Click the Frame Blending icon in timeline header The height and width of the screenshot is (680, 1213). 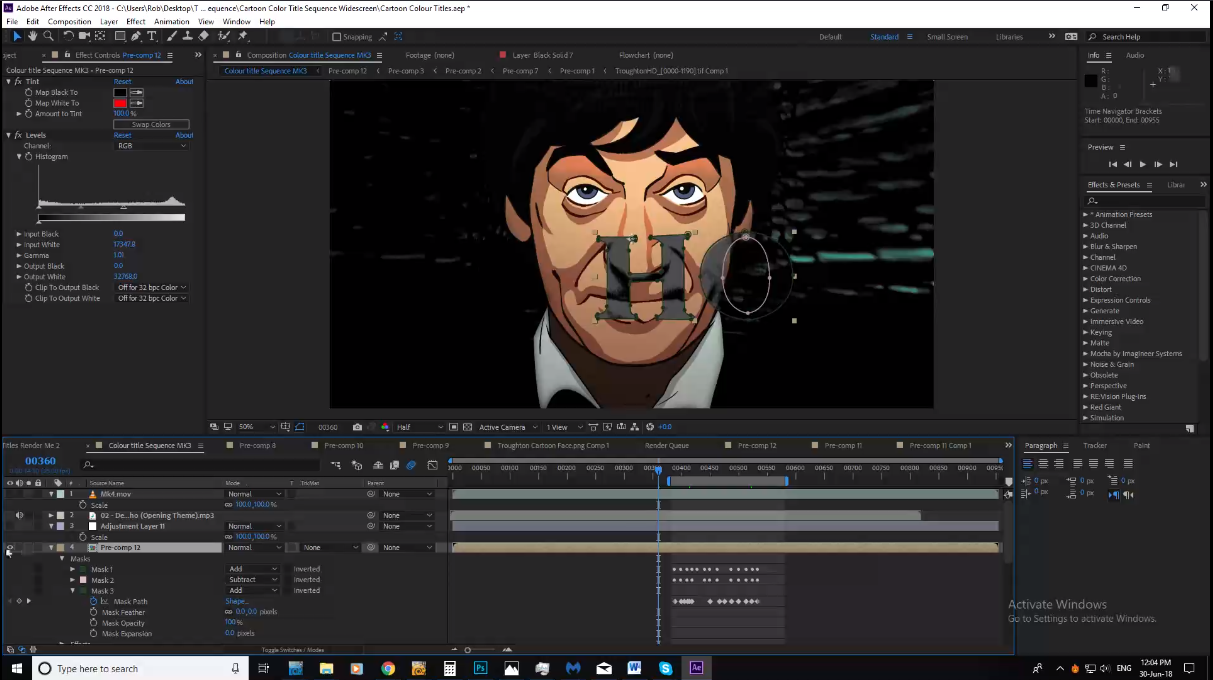394,465
